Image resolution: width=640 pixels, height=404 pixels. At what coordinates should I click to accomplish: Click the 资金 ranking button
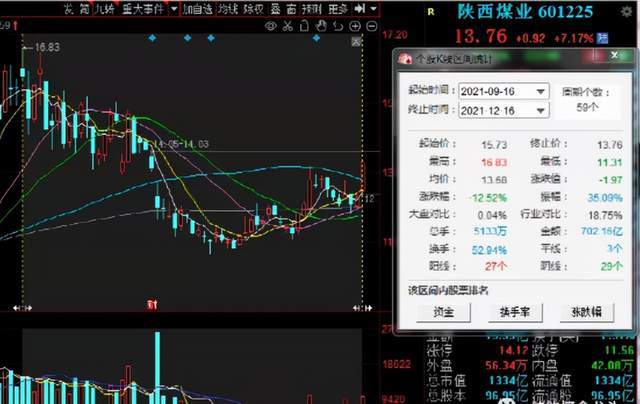[443, 312]
